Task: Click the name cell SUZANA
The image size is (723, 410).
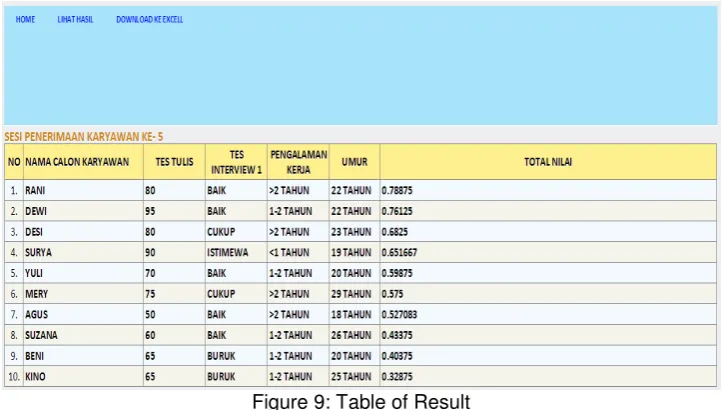Action: (83, 335)
